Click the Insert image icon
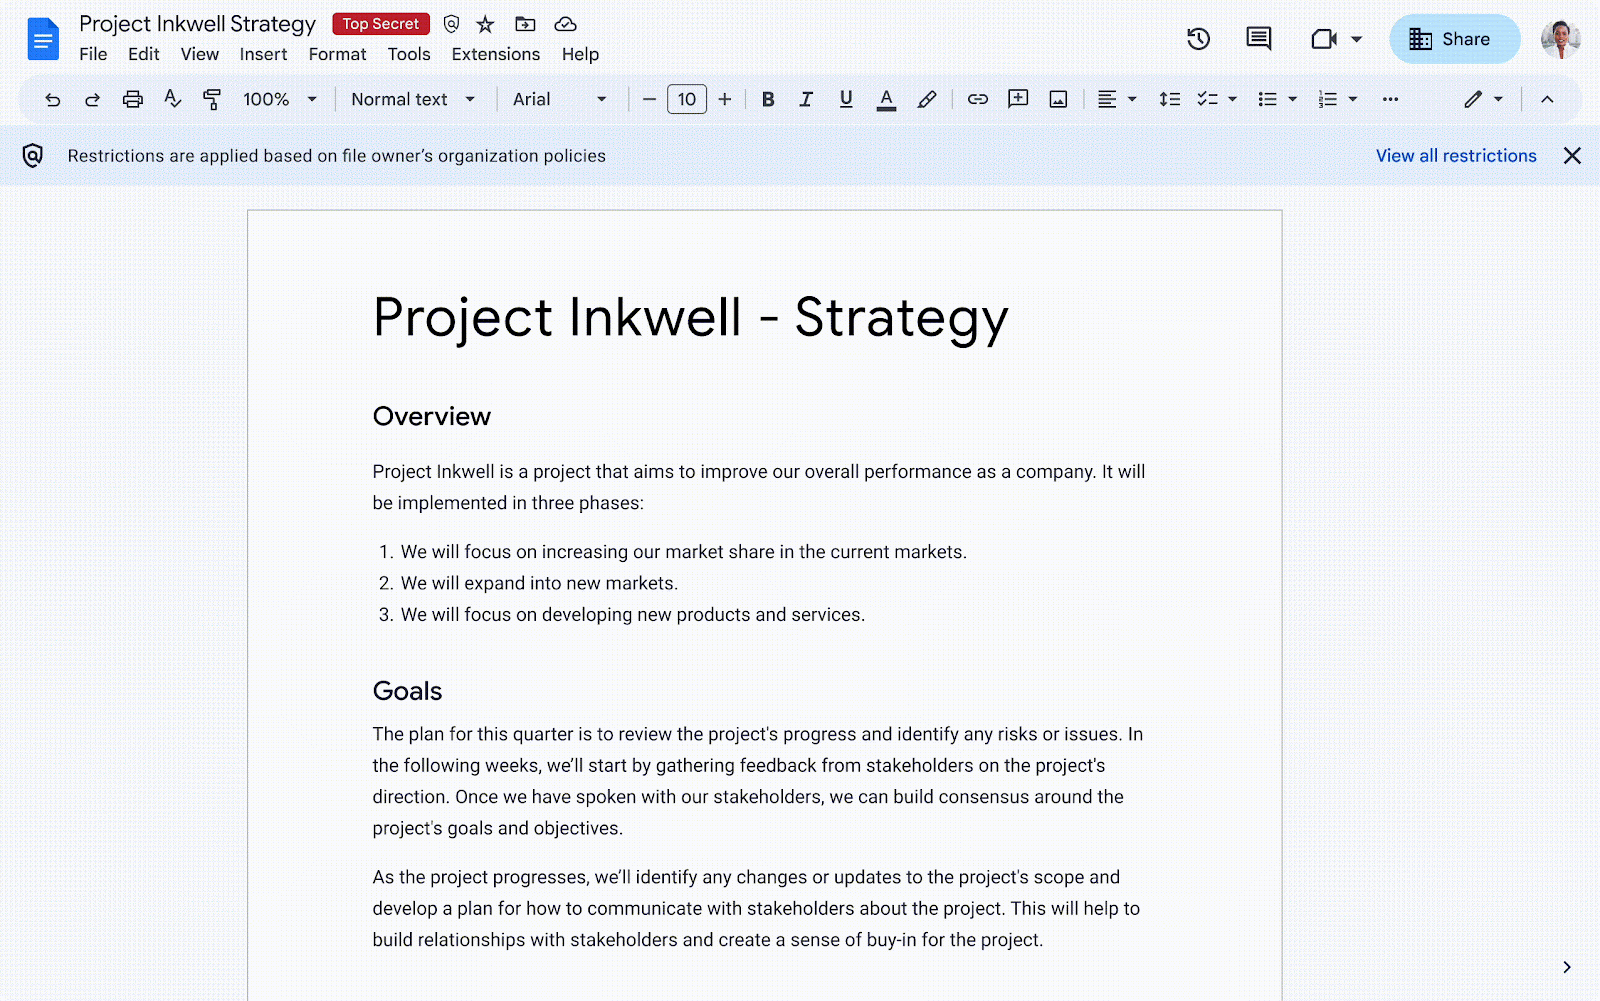The height and width of the screenshot is (1001, 1600). (1058, 99)
